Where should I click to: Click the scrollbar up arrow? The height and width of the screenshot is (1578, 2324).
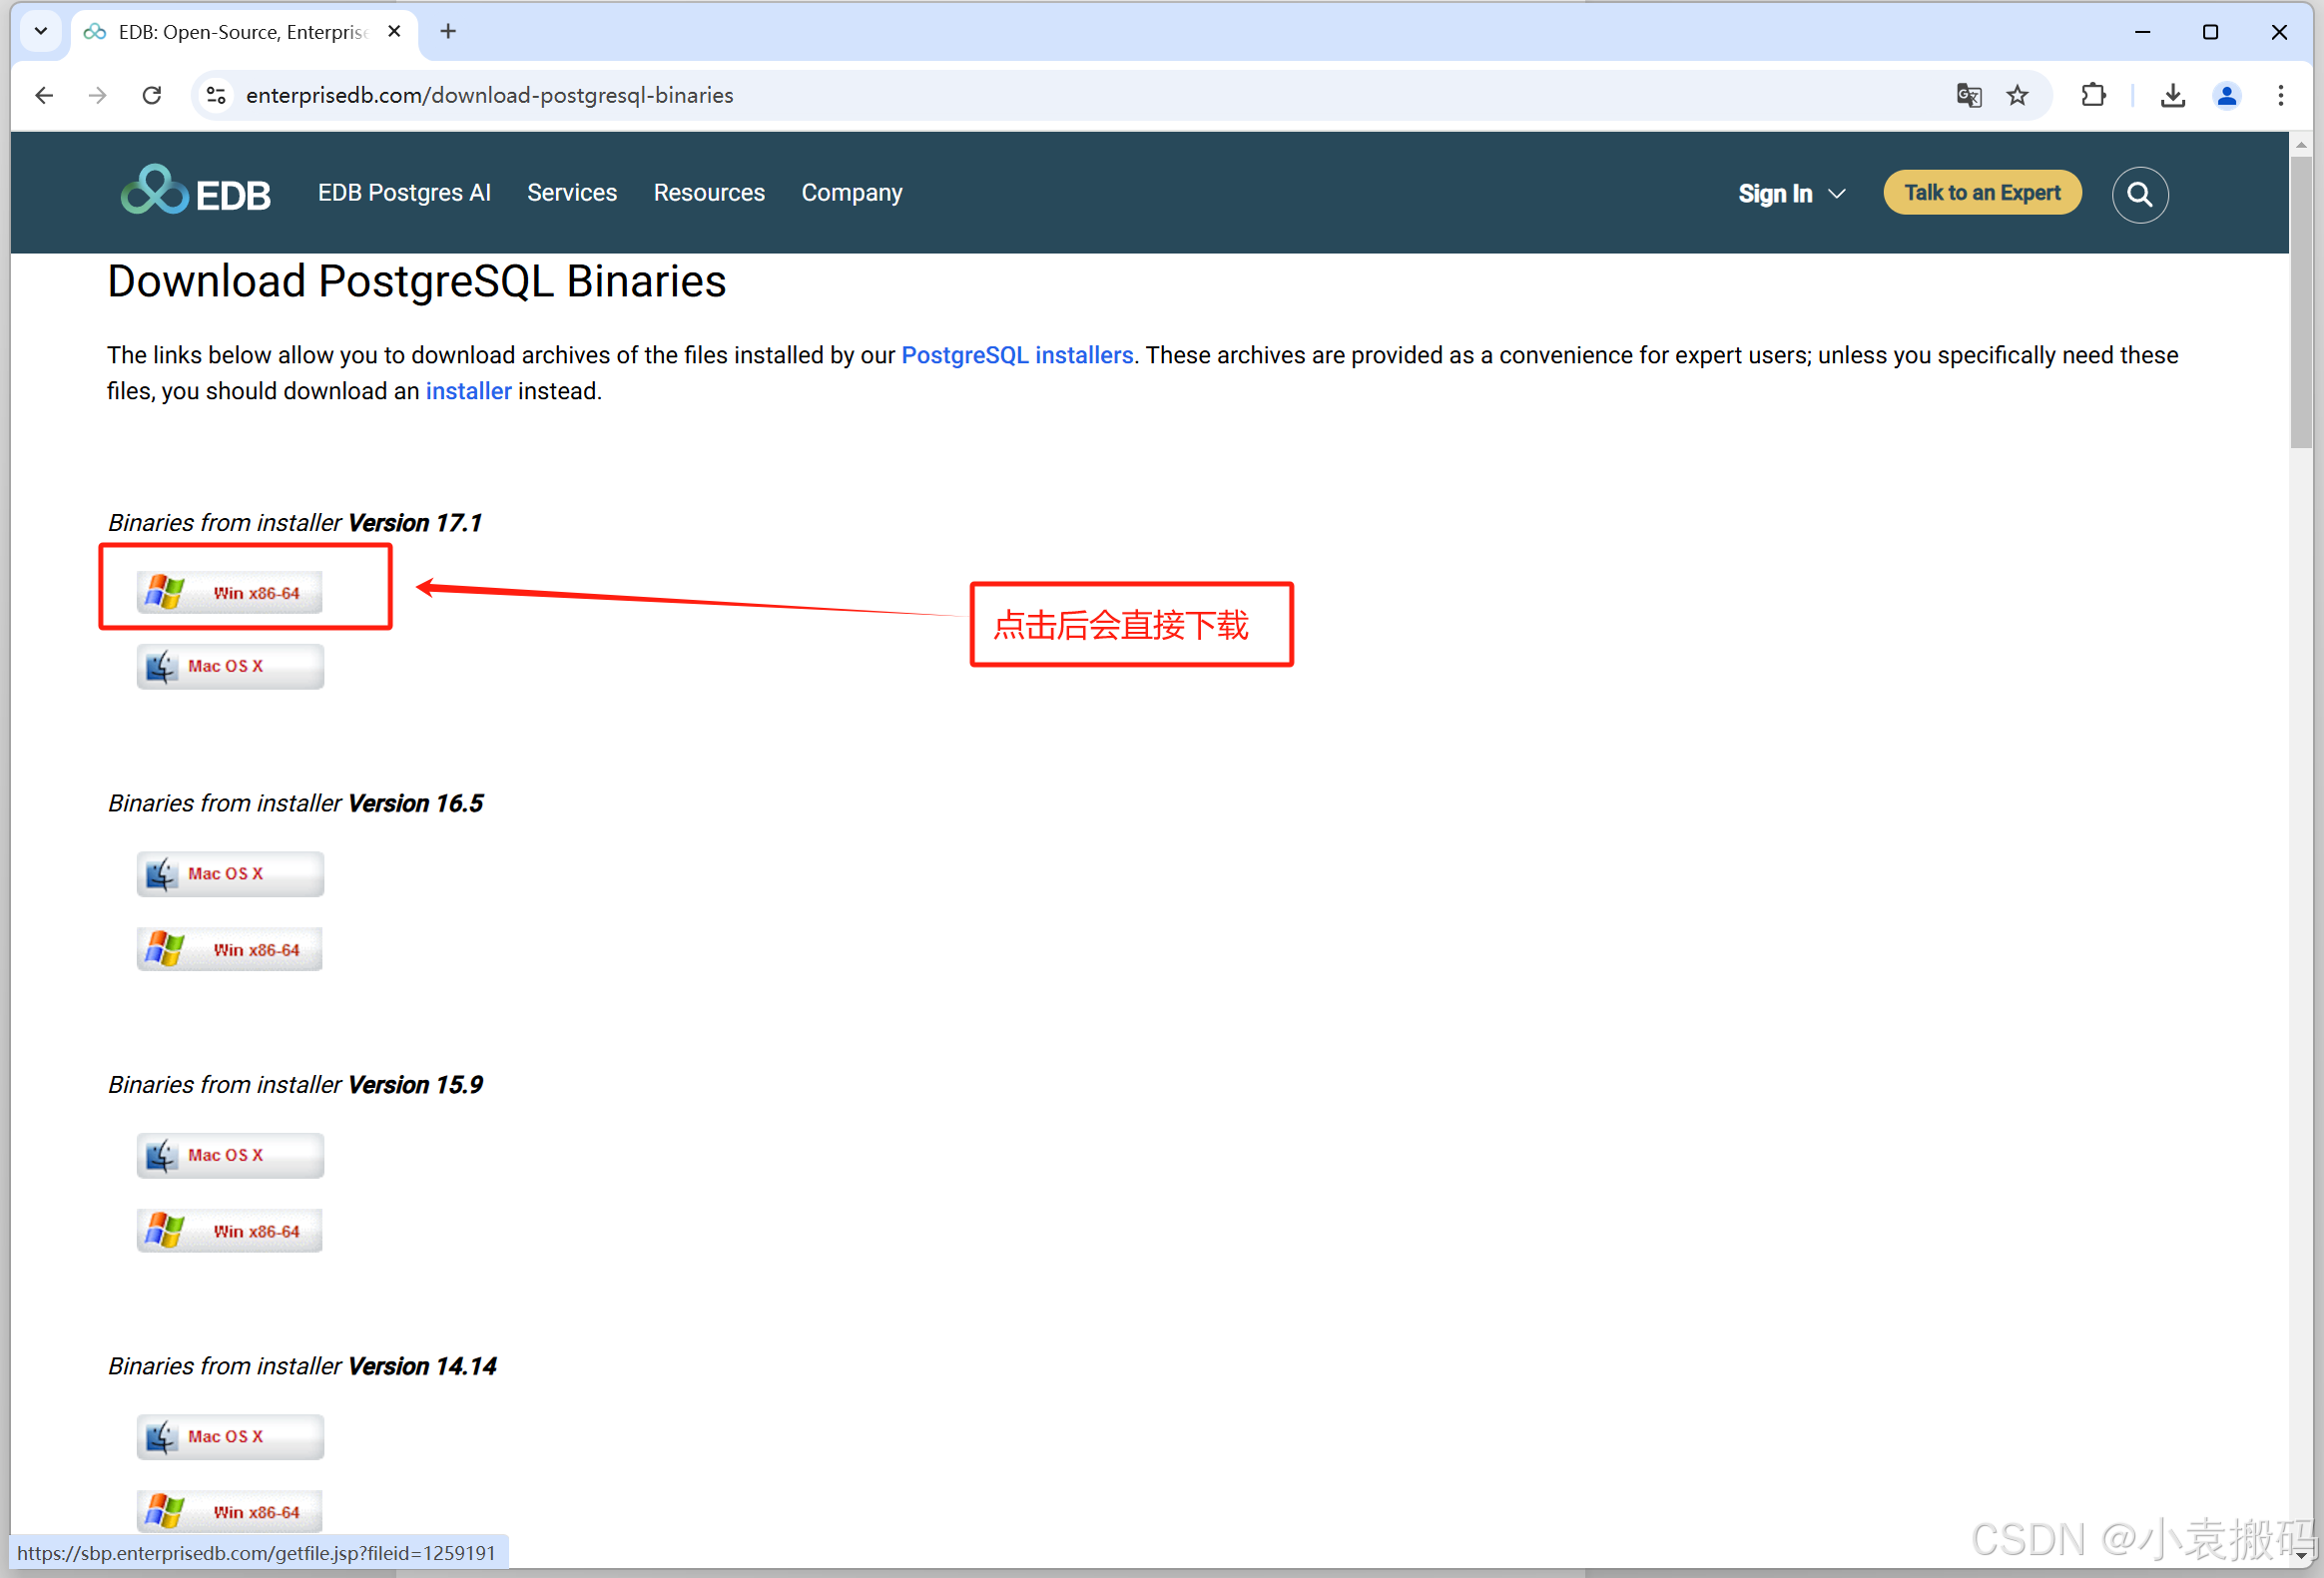pos(2301,145)
